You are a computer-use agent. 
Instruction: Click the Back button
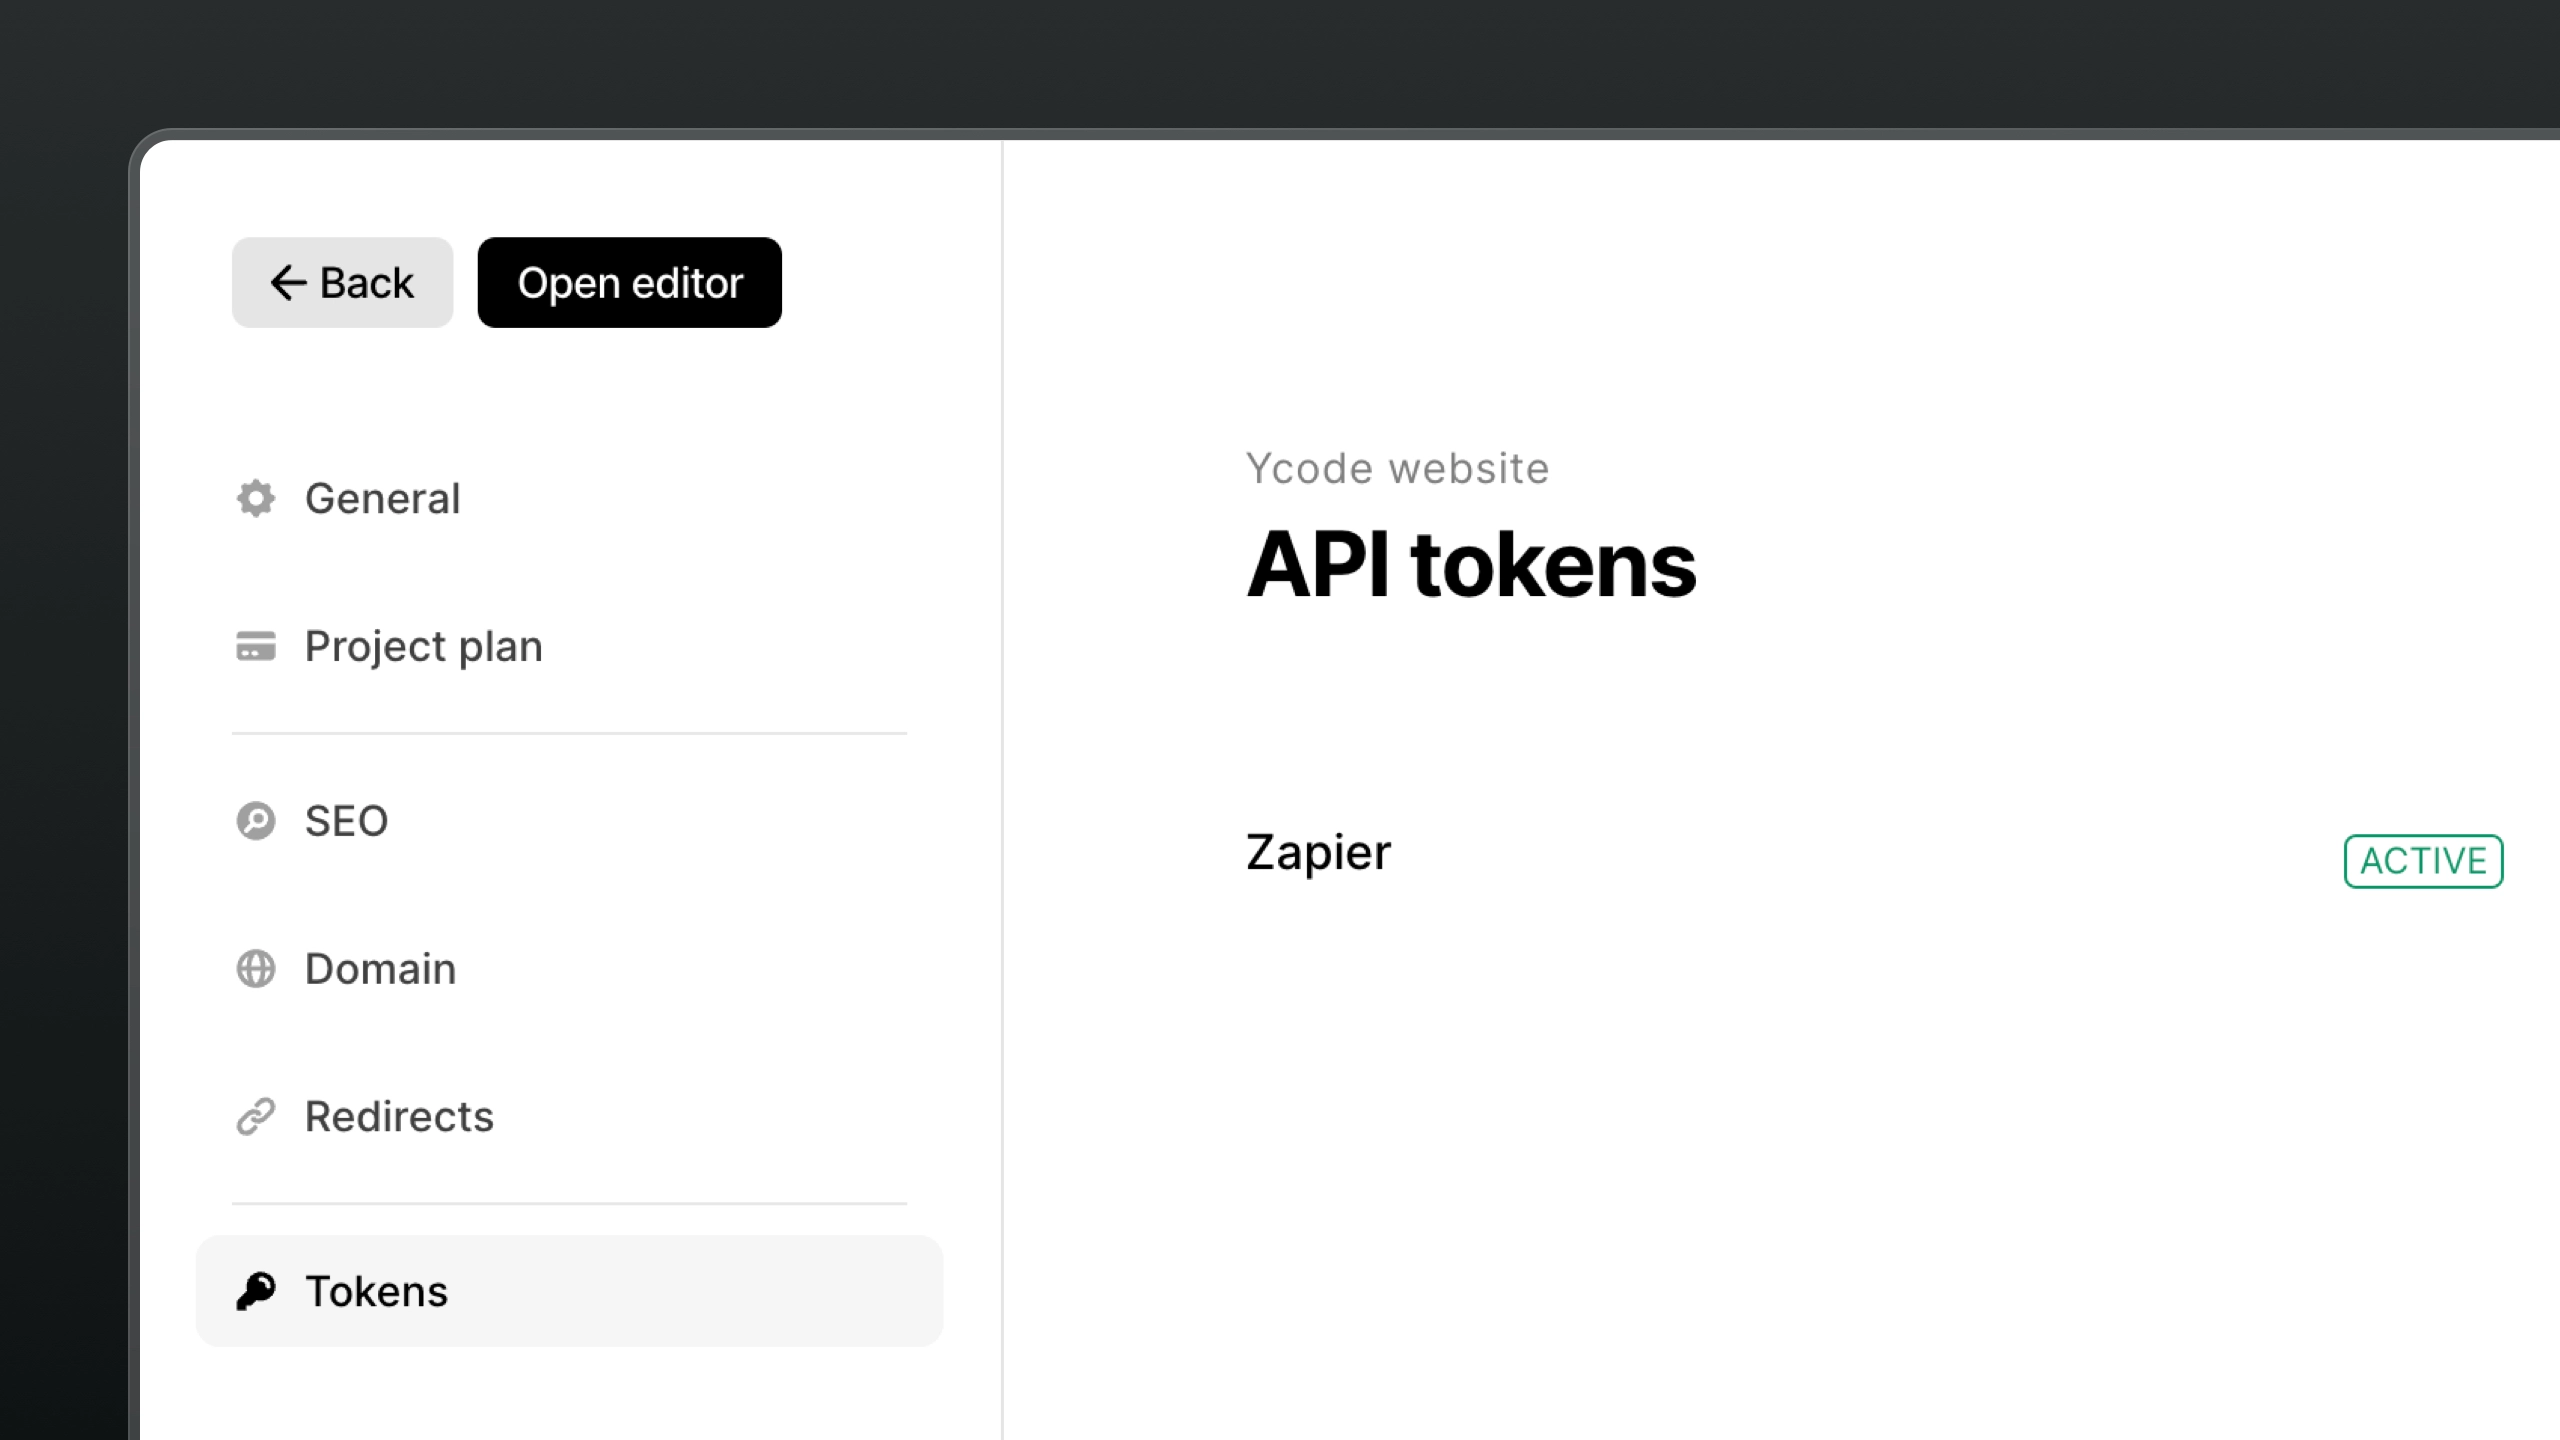[x=341, y=282]
